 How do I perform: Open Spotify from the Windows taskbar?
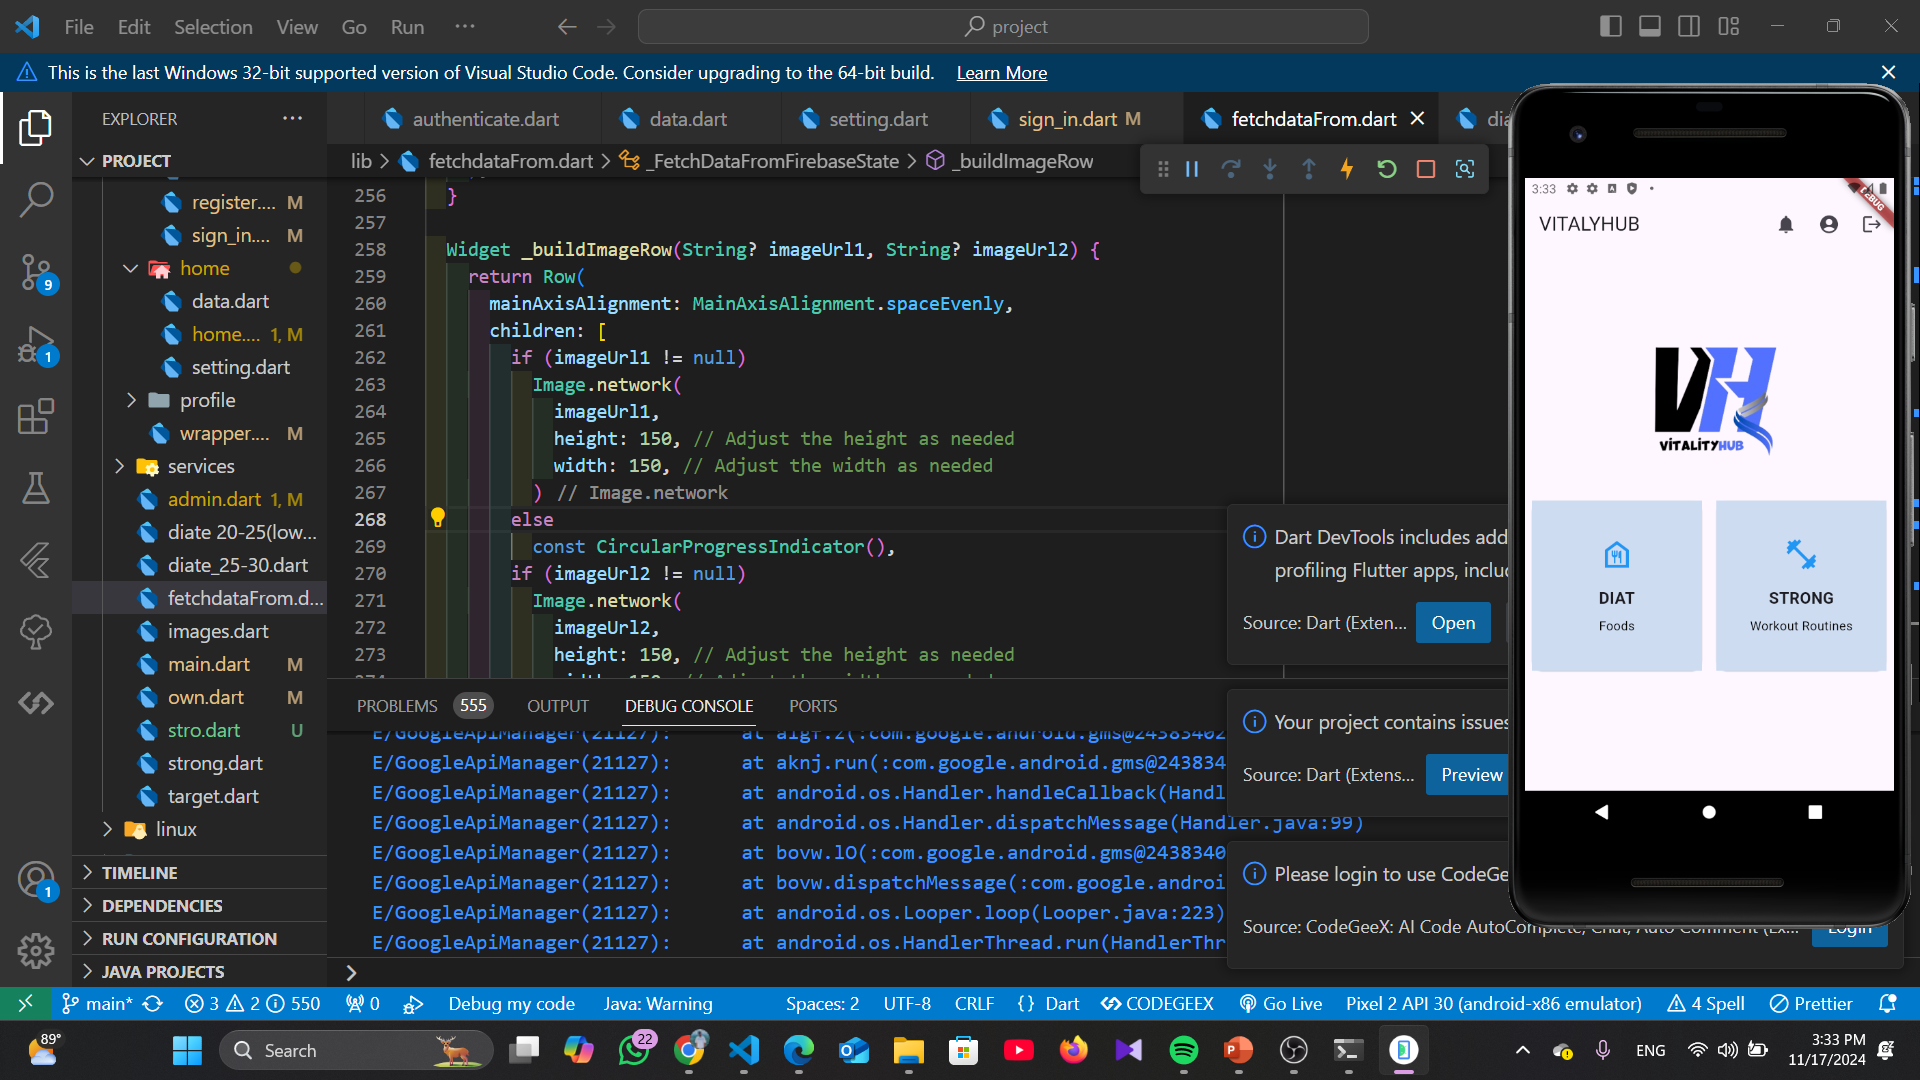1183,1050
